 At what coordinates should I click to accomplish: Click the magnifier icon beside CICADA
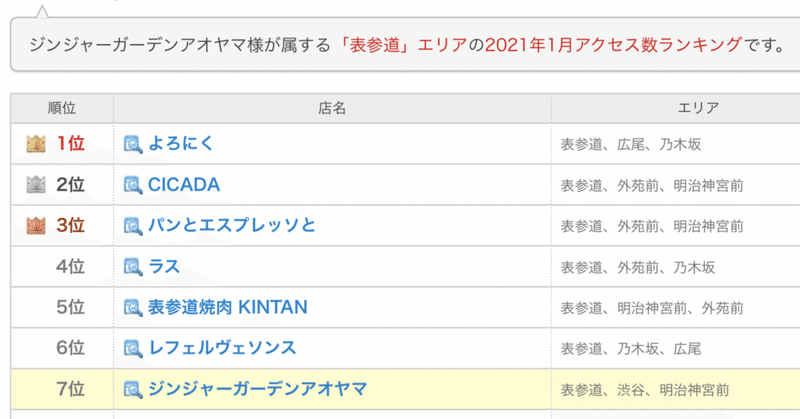pyautogui.click(x=133, y=185)
